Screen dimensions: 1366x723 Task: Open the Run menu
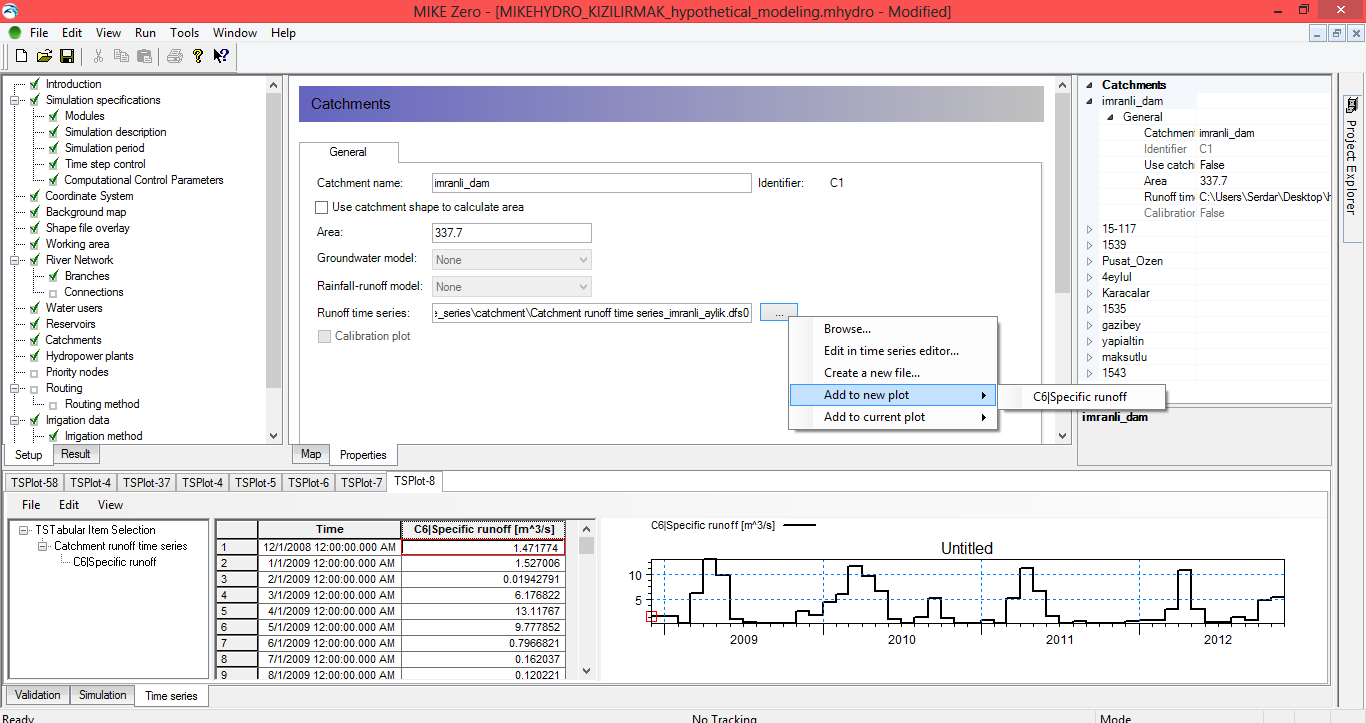click(x=146, y=33)
